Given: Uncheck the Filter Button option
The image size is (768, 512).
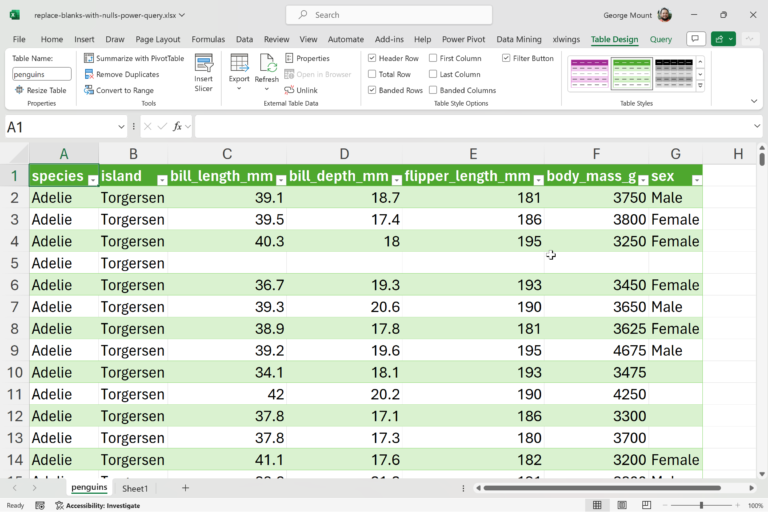Looking at the screenshot, I should 506,58.
